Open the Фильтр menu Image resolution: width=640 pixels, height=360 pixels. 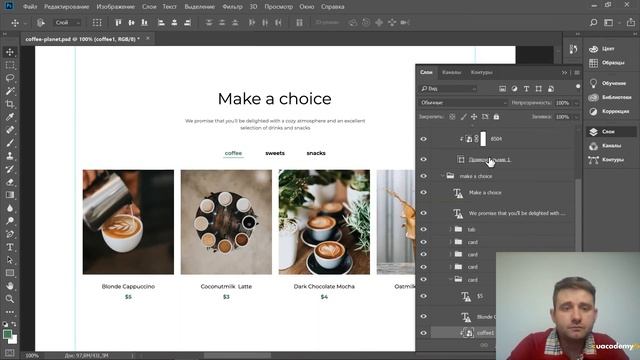[x=232, y=7]
